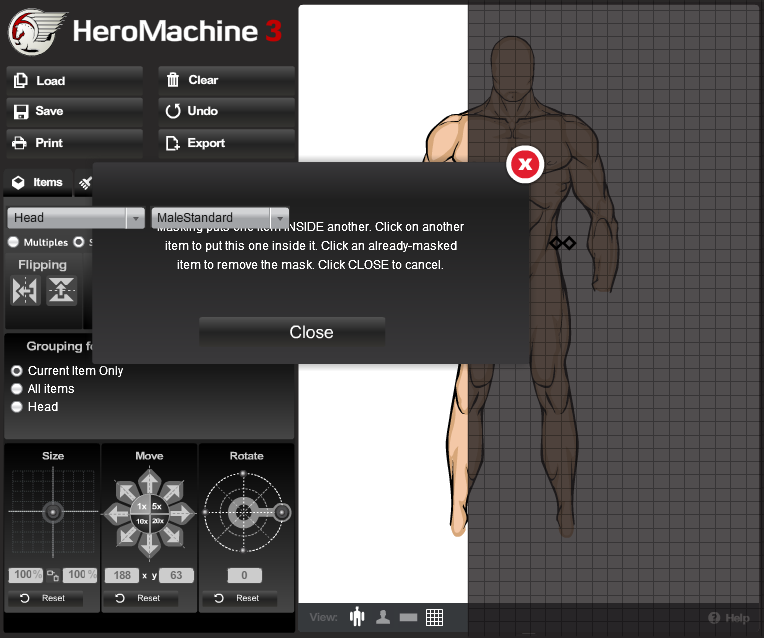
Task: Set move step to 20x
Action: click(157, 521)
